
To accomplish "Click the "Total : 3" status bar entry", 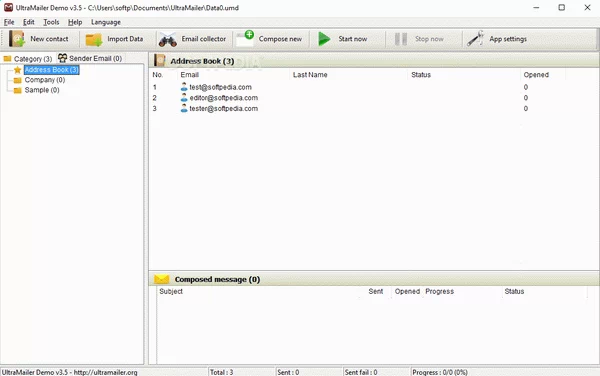I will [221, 372].
